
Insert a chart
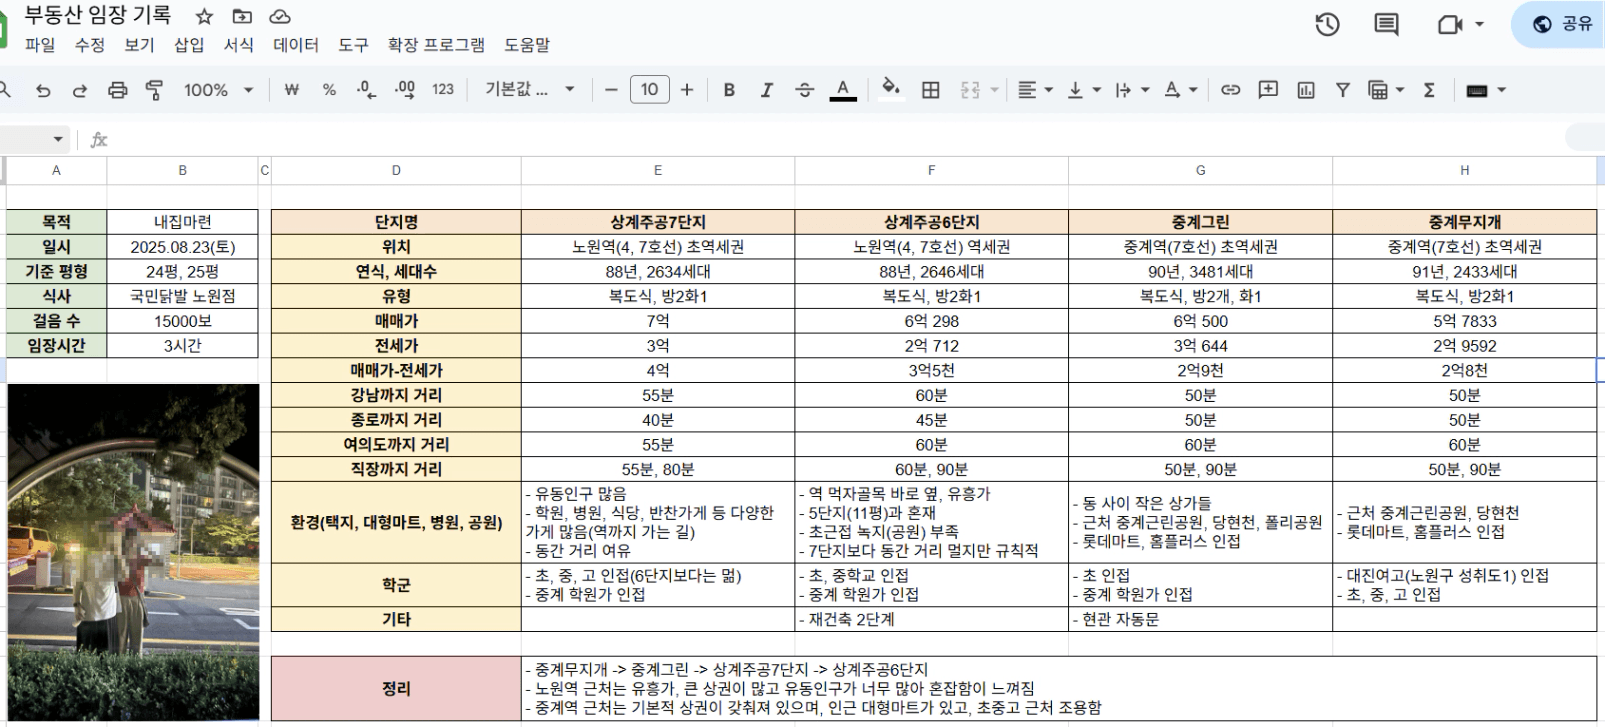click(x=1306, y=90)
